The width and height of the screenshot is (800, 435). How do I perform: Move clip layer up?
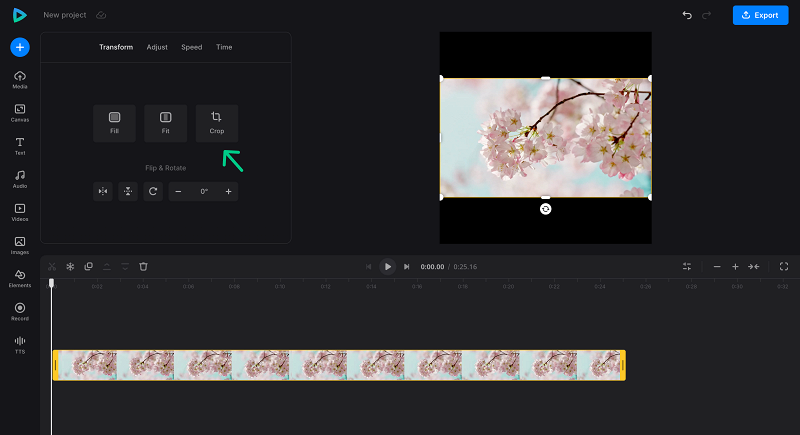(107, 267)
